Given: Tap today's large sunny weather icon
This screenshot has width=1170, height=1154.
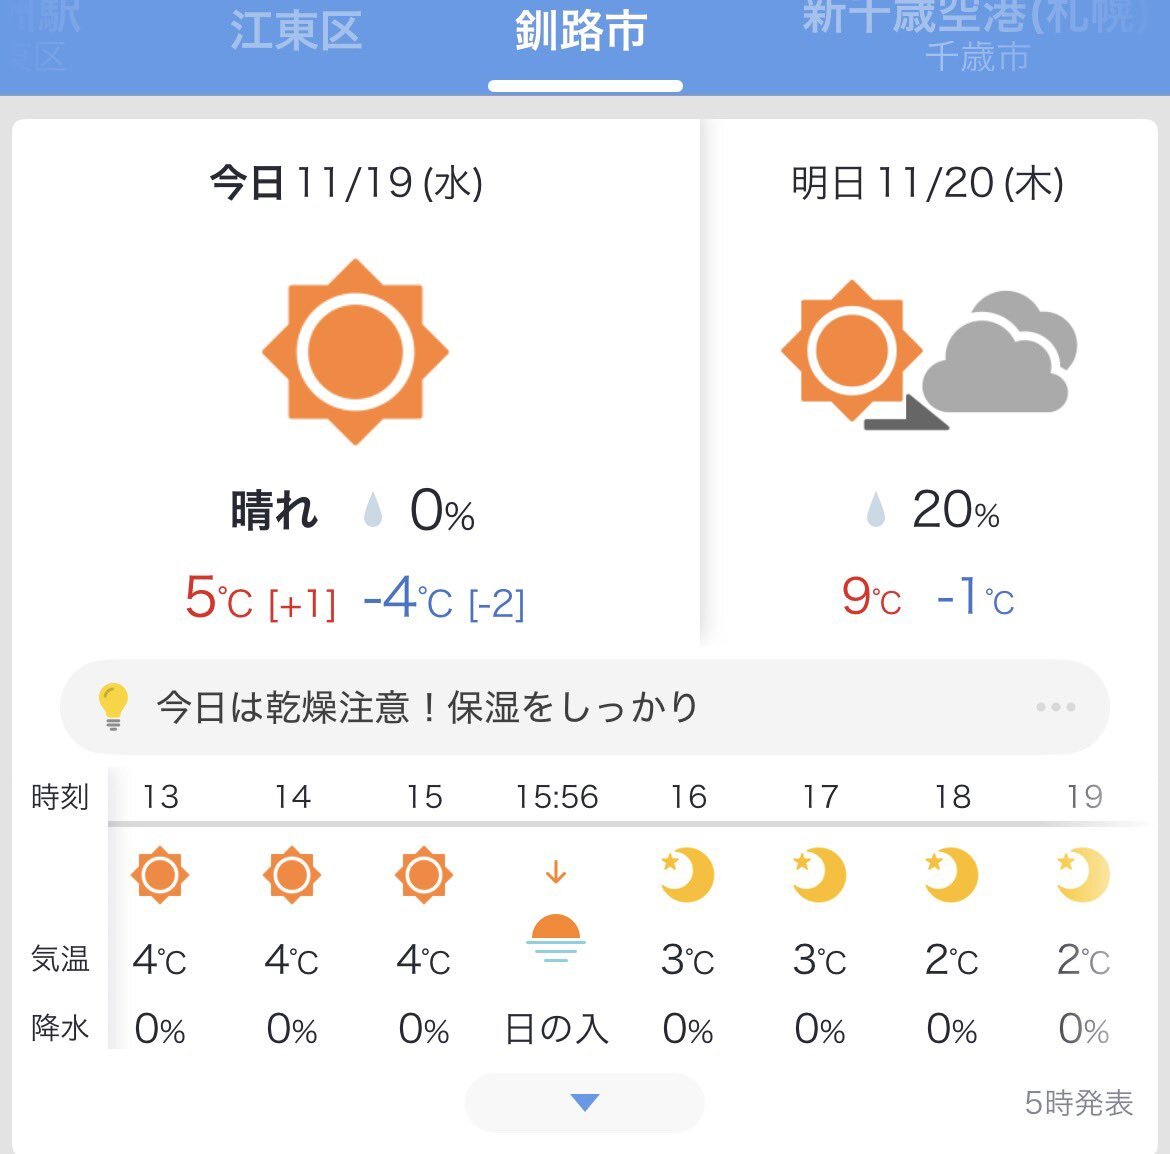Looking at the screenshot, I should click(x=355, y=352).
